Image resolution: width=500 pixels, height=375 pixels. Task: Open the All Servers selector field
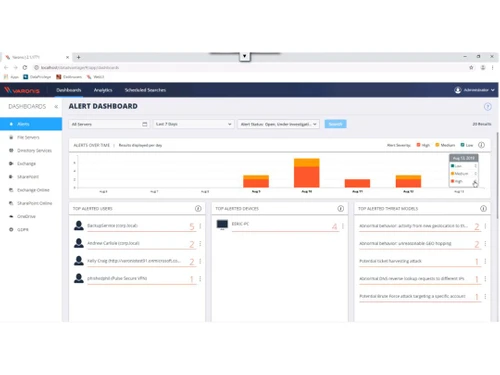click(x=109, y=124)
